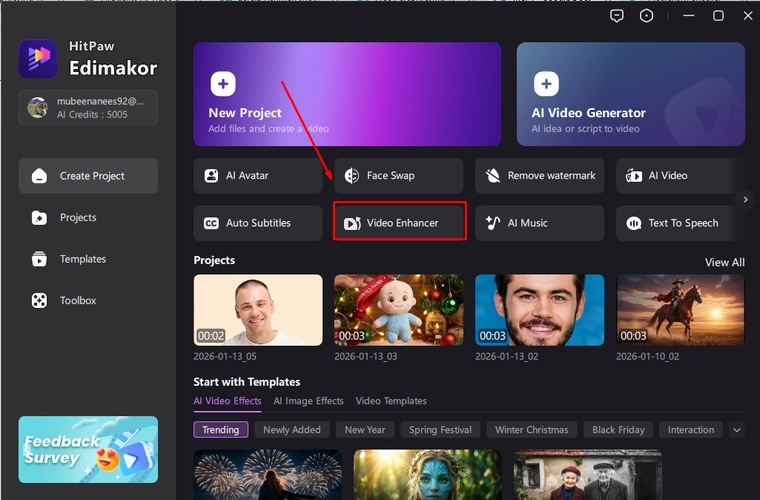760x500 pixels.
Task: Open the Video Enhancer tool
Action: [x=399, y=223]
